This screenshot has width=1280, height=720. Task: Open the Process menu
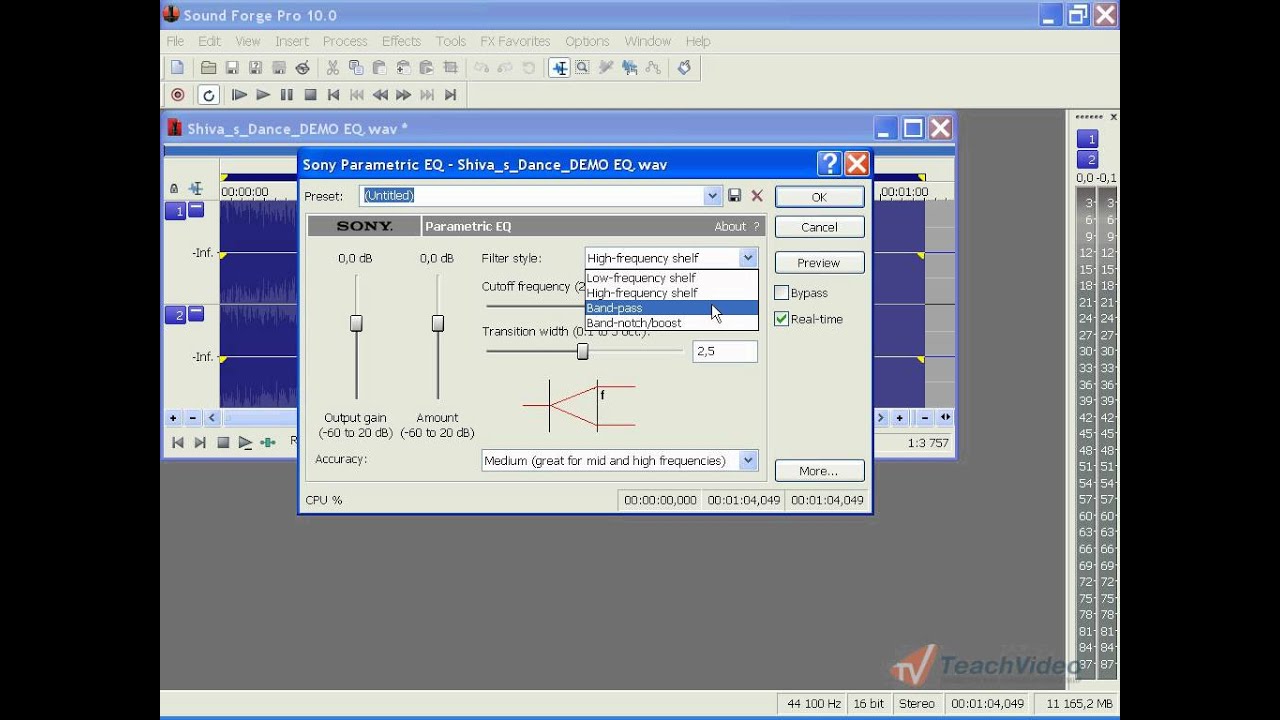tap(345, 41)
